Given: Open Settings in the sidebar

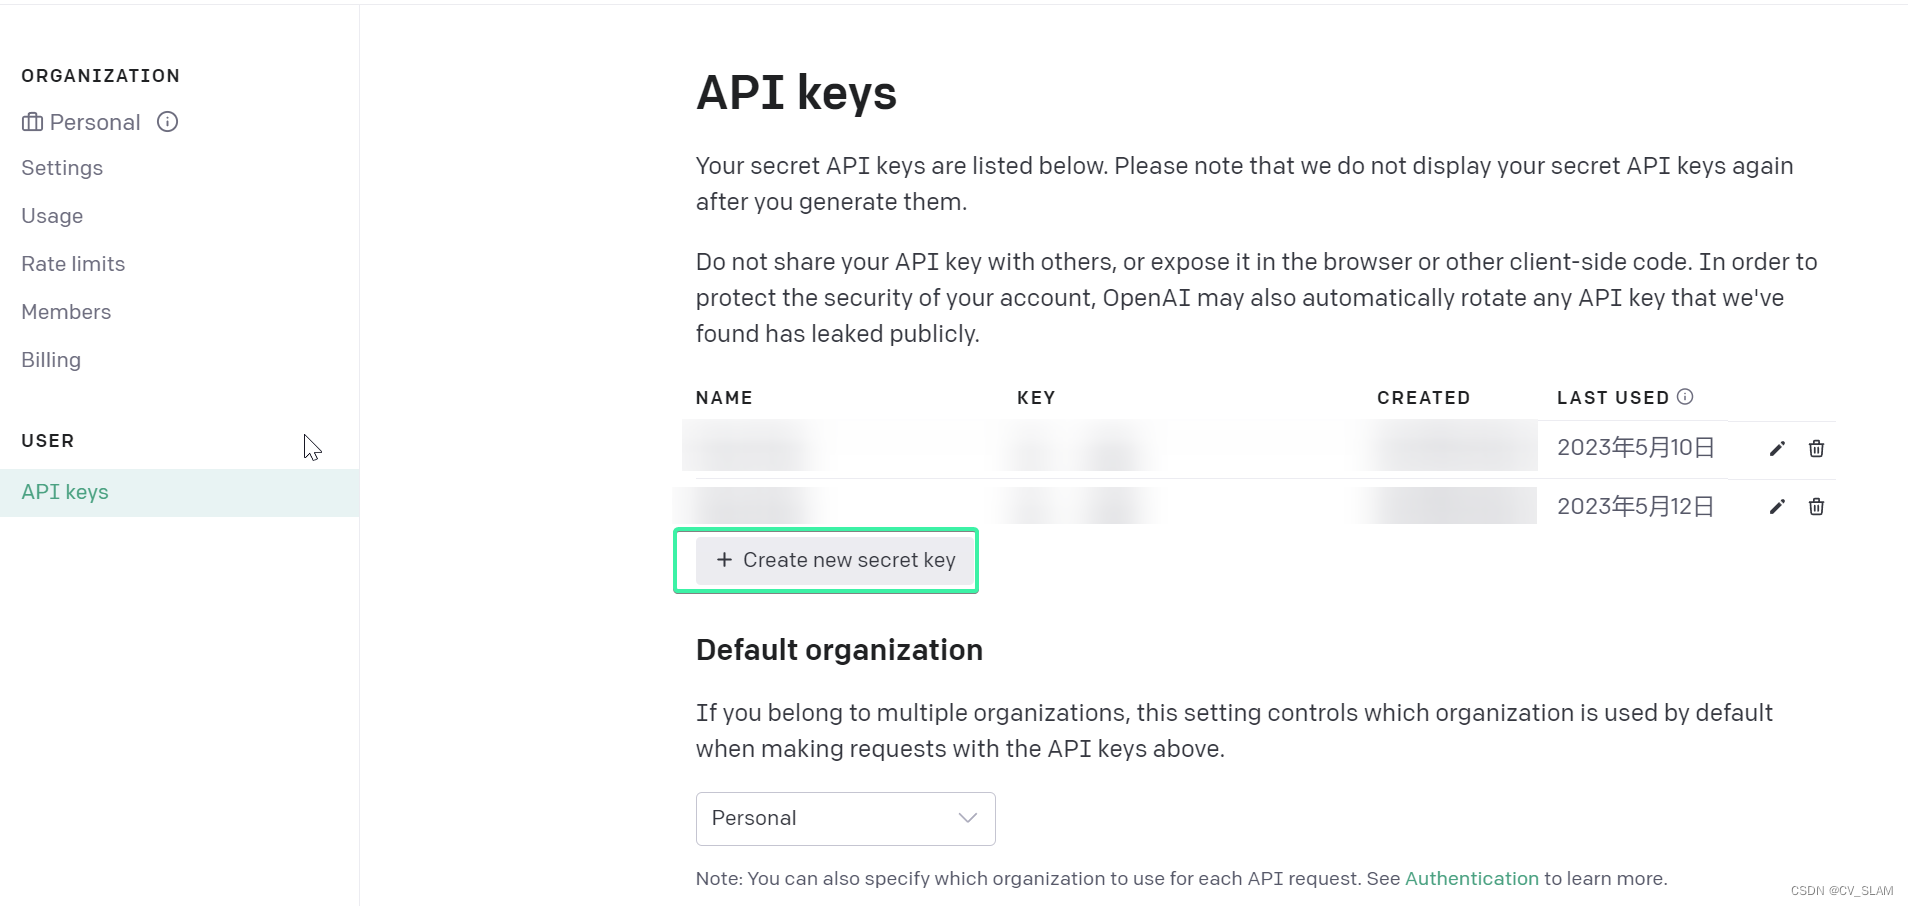Looking at the screenshot, I should 62,168.
